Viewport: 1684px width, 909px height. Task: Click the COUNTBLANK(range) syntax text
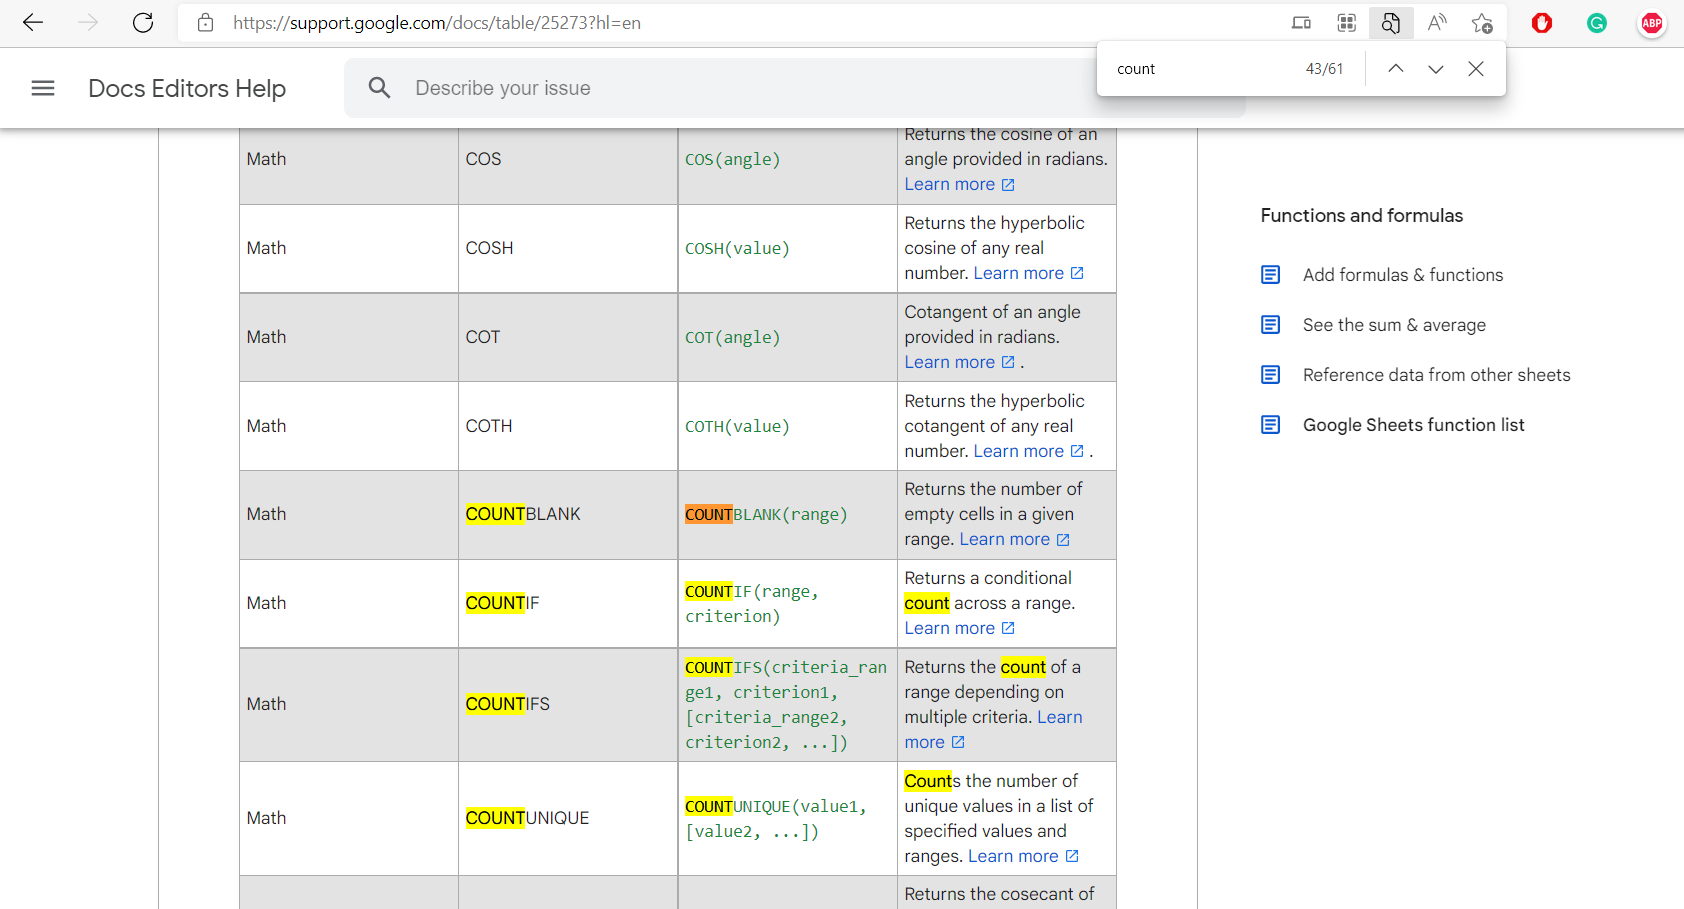click(766, 514)
